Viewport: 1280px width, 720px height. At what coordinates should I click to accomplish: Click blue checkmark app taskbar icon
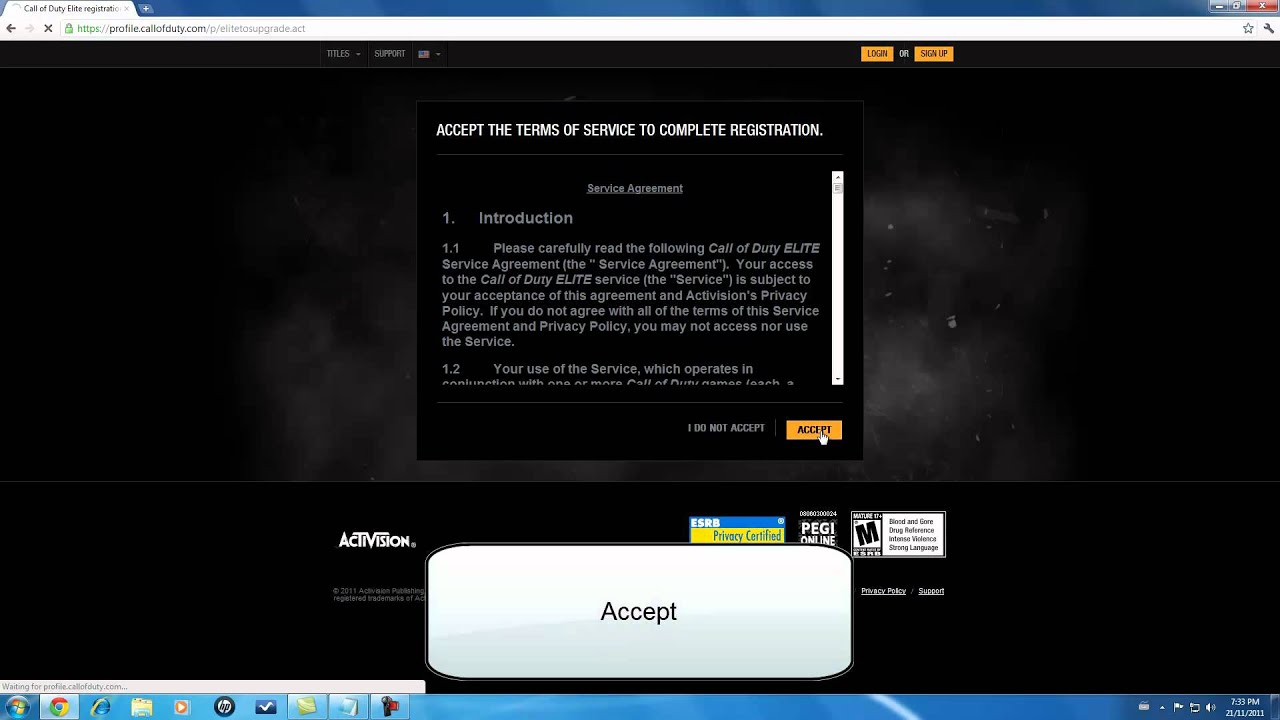pos(265,707)
